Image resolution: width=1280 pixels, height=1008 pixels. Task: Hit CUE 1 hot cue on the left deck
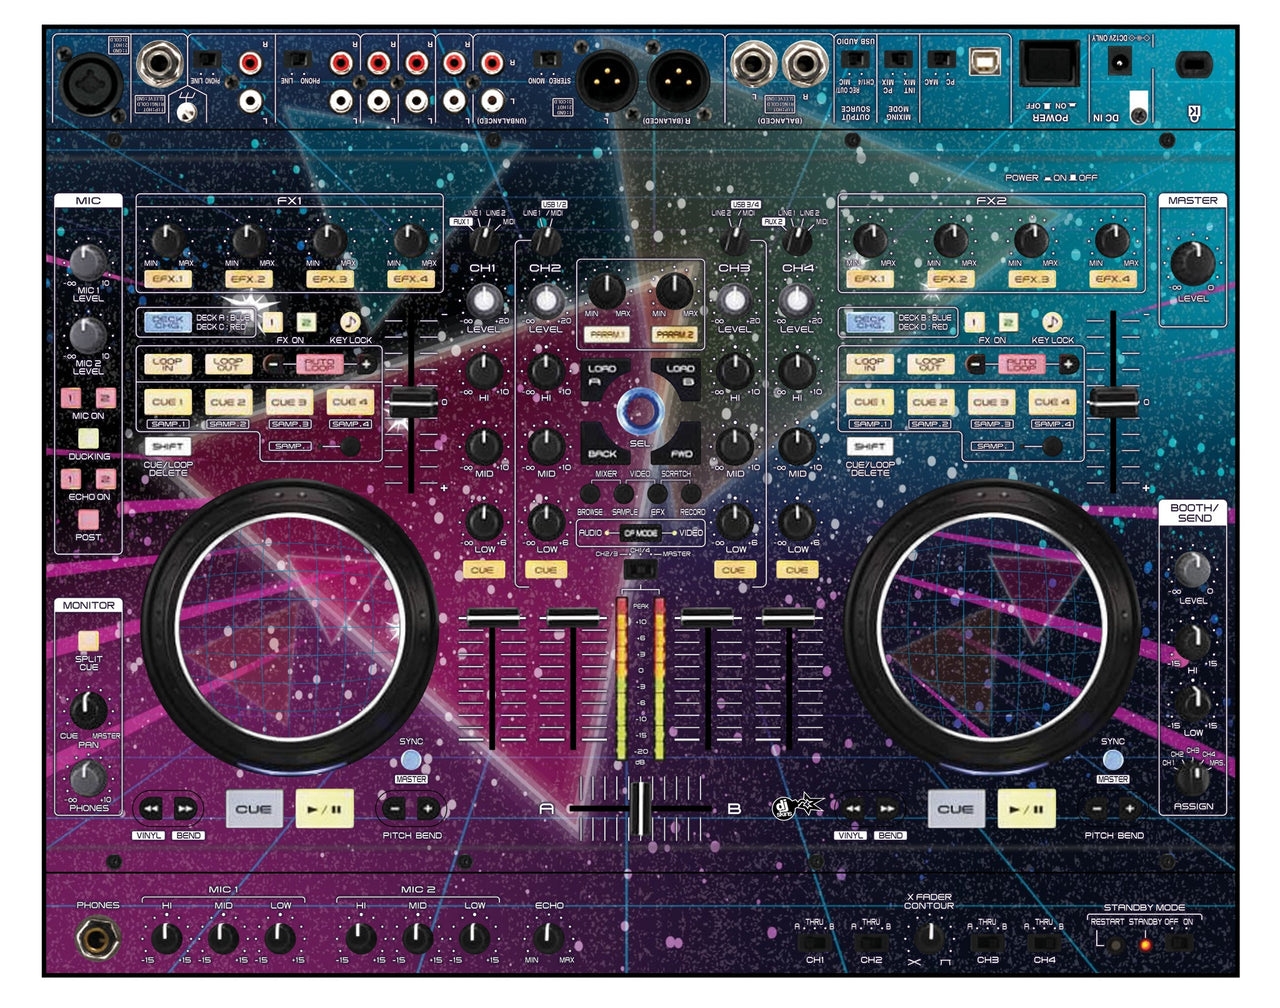(167, 402)
